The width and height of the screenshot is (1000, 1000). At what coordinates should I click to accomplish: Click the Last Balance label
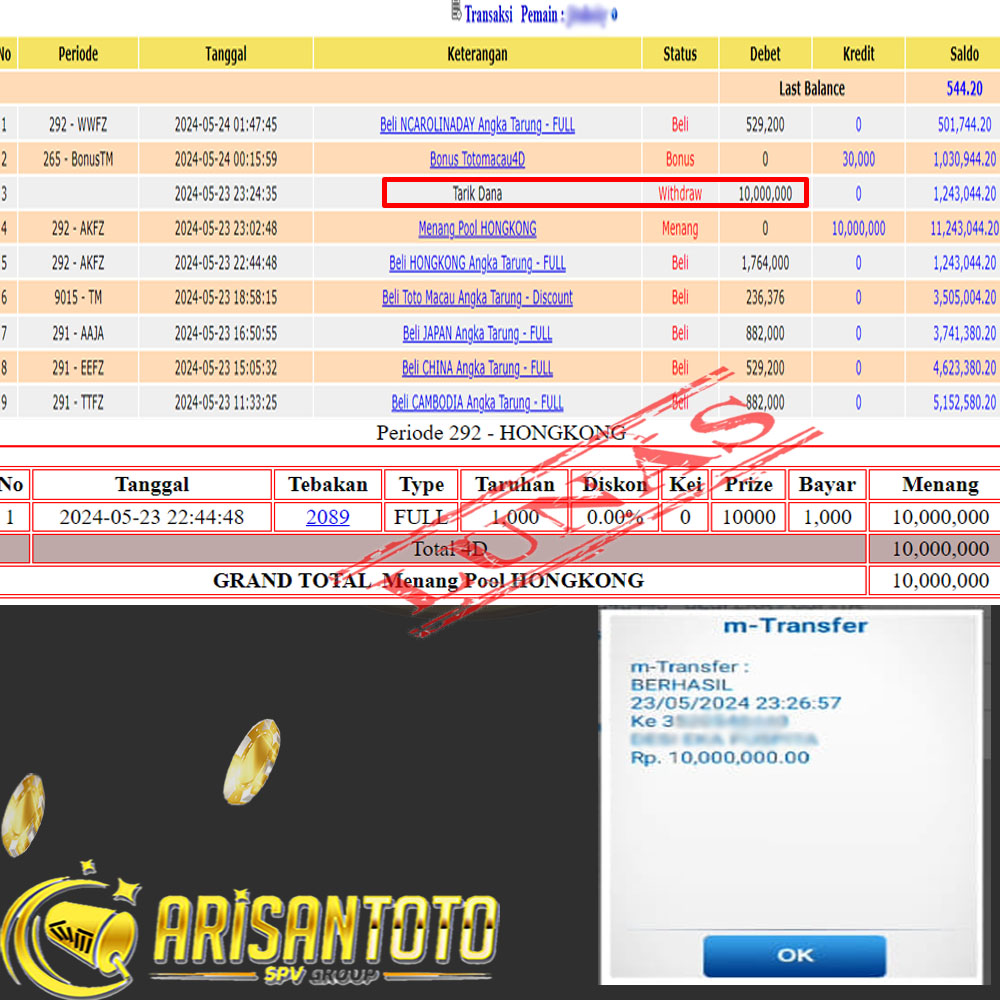tap(811, 89)
